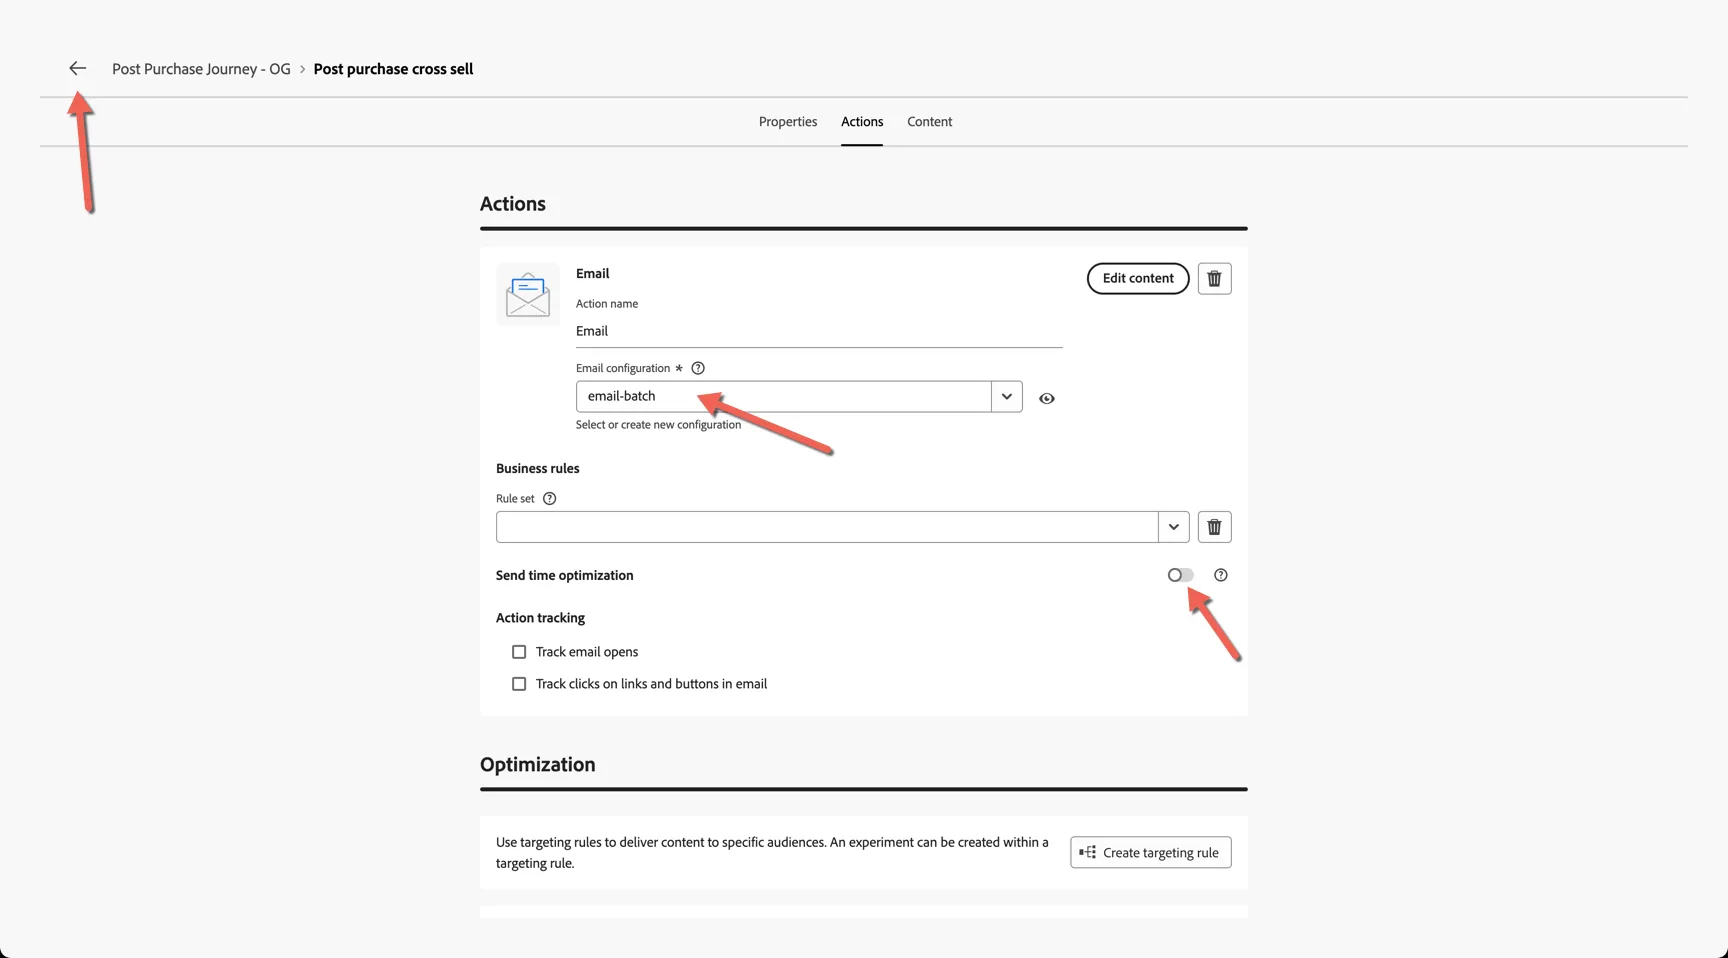Viewport: 1728px width, 958px height.
Task: Click the Post purchase cross sell title
Action: (x=393, y=69)
